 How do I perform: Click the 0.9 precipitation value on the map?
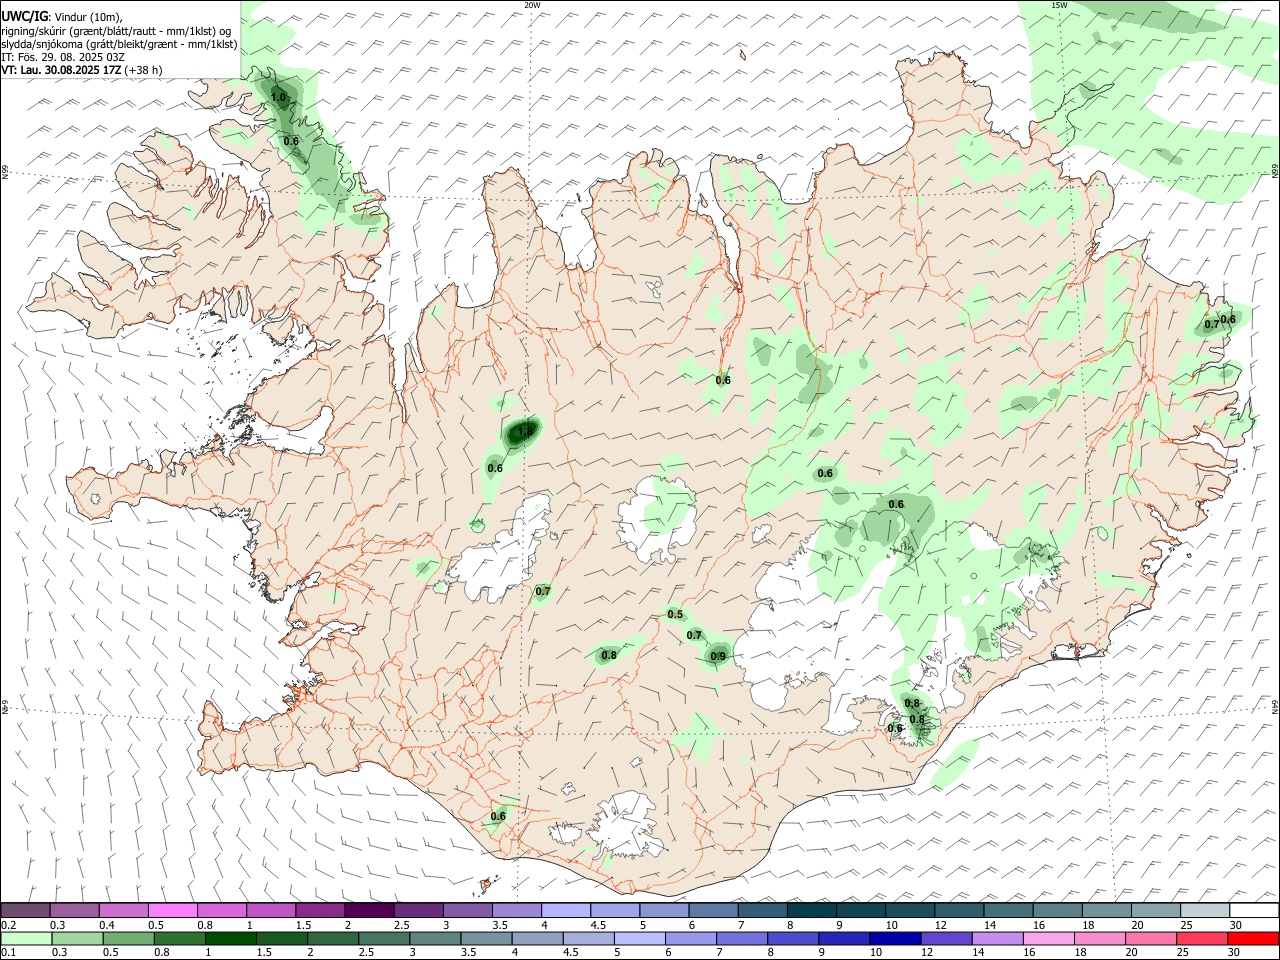pos(718,657)
